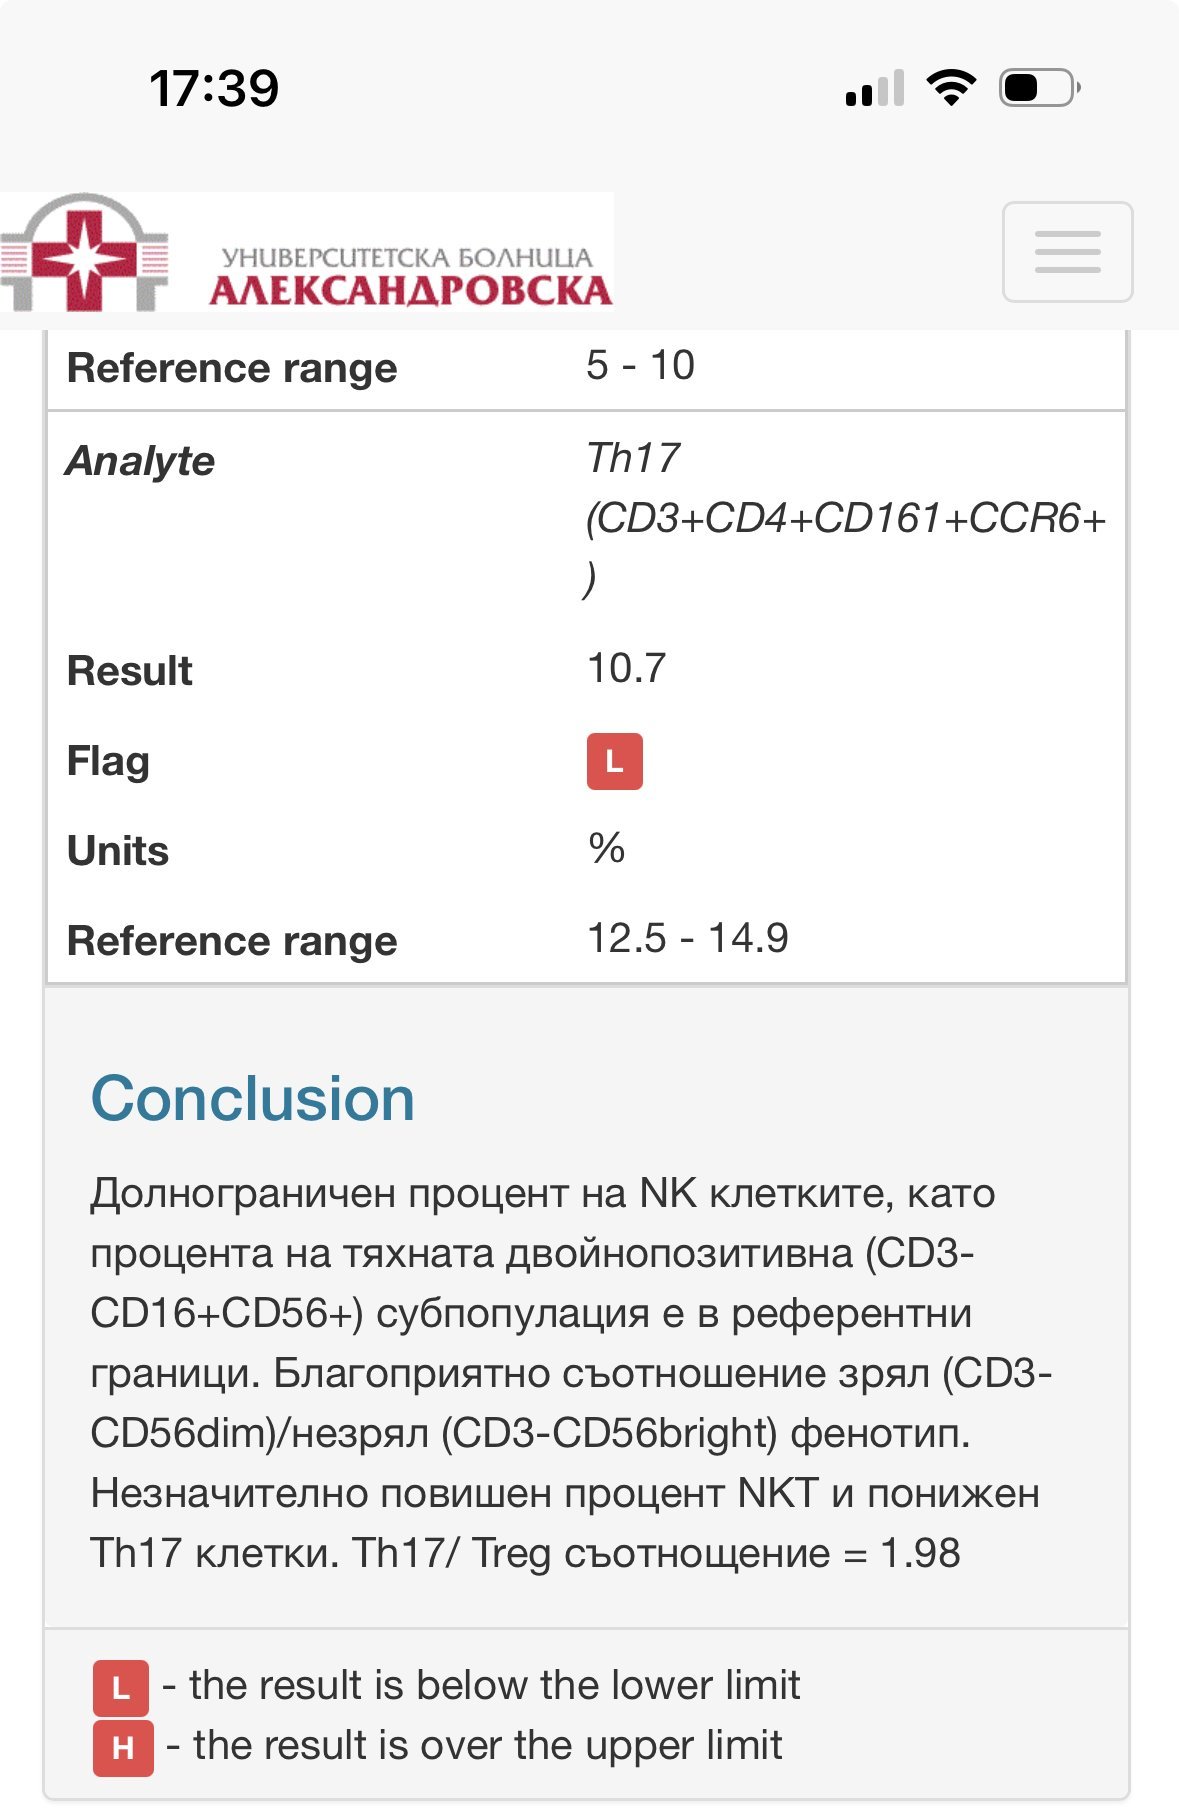Click the Conclusion heading
1179x1820 pixels.
pos(253,1099)
